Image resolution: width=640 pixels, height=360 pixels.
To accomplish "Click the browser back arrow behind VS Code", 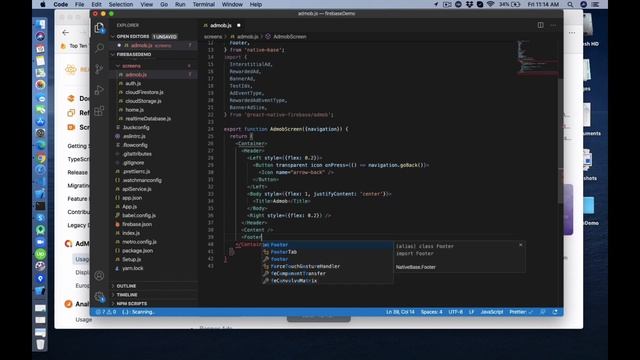I will click(x=65, y=32).
